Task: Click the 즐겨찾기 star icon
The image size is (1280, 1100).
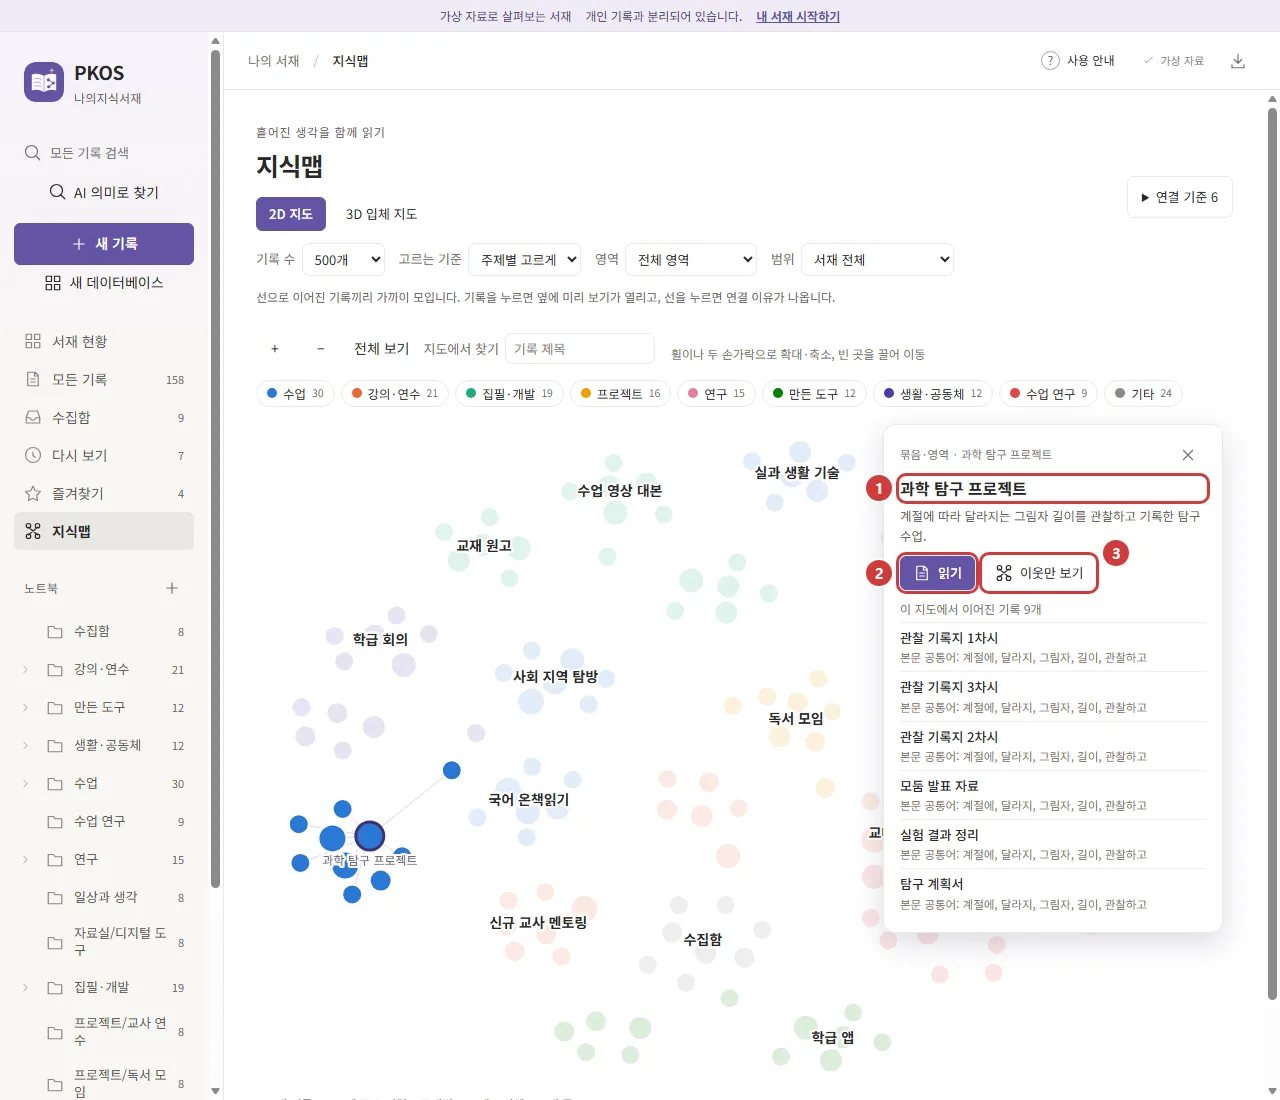Action: (33, 493)
